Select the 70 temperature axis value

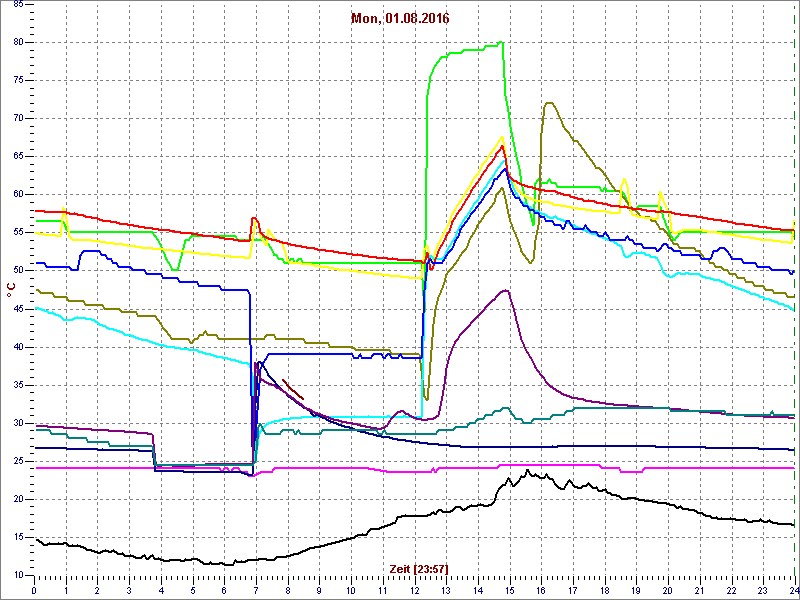point(16,118)
